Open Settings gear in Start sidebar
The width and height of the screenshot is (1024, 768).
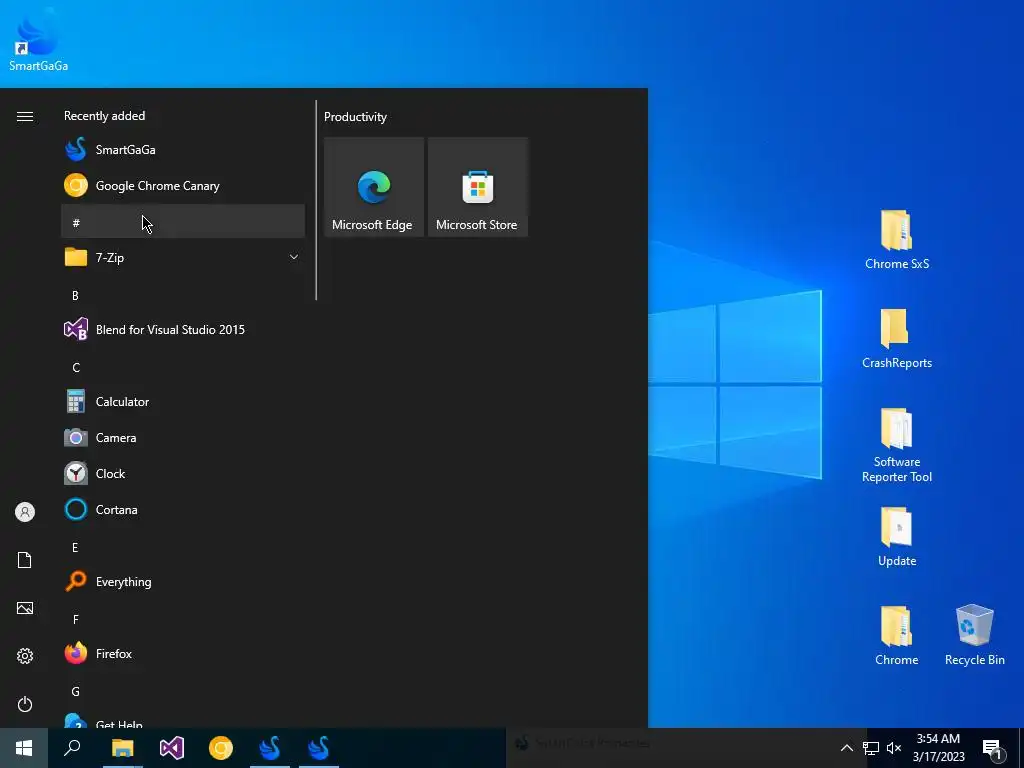tap(25, 656)
